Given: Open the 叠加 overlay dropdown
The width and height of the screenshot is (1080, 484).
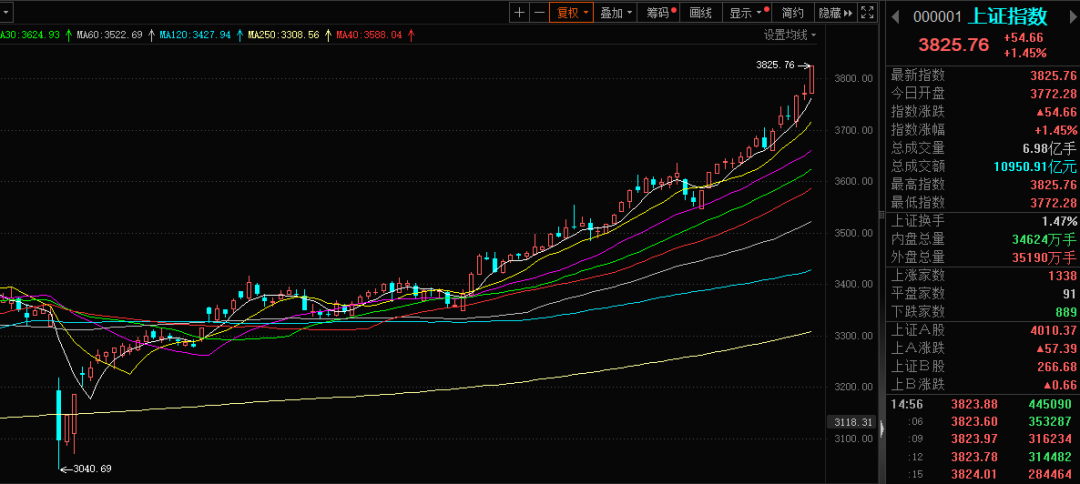Looking at the screenshot, I should click(615, 12).
